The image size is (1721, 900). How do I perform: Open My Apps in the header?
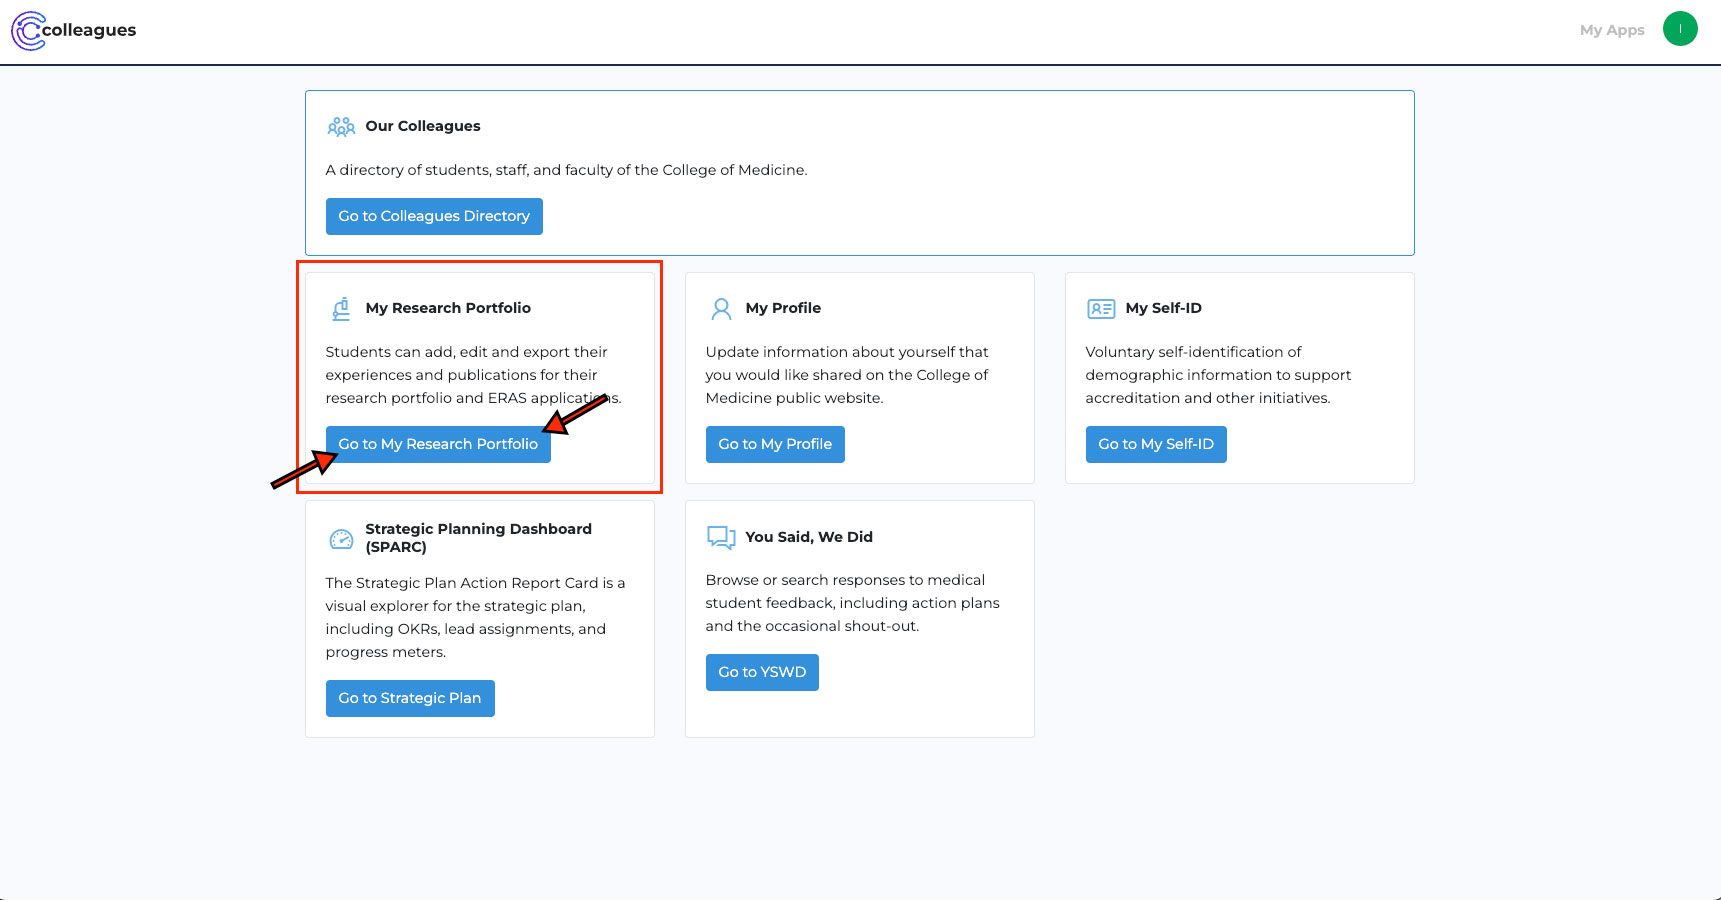[1612, 30]
